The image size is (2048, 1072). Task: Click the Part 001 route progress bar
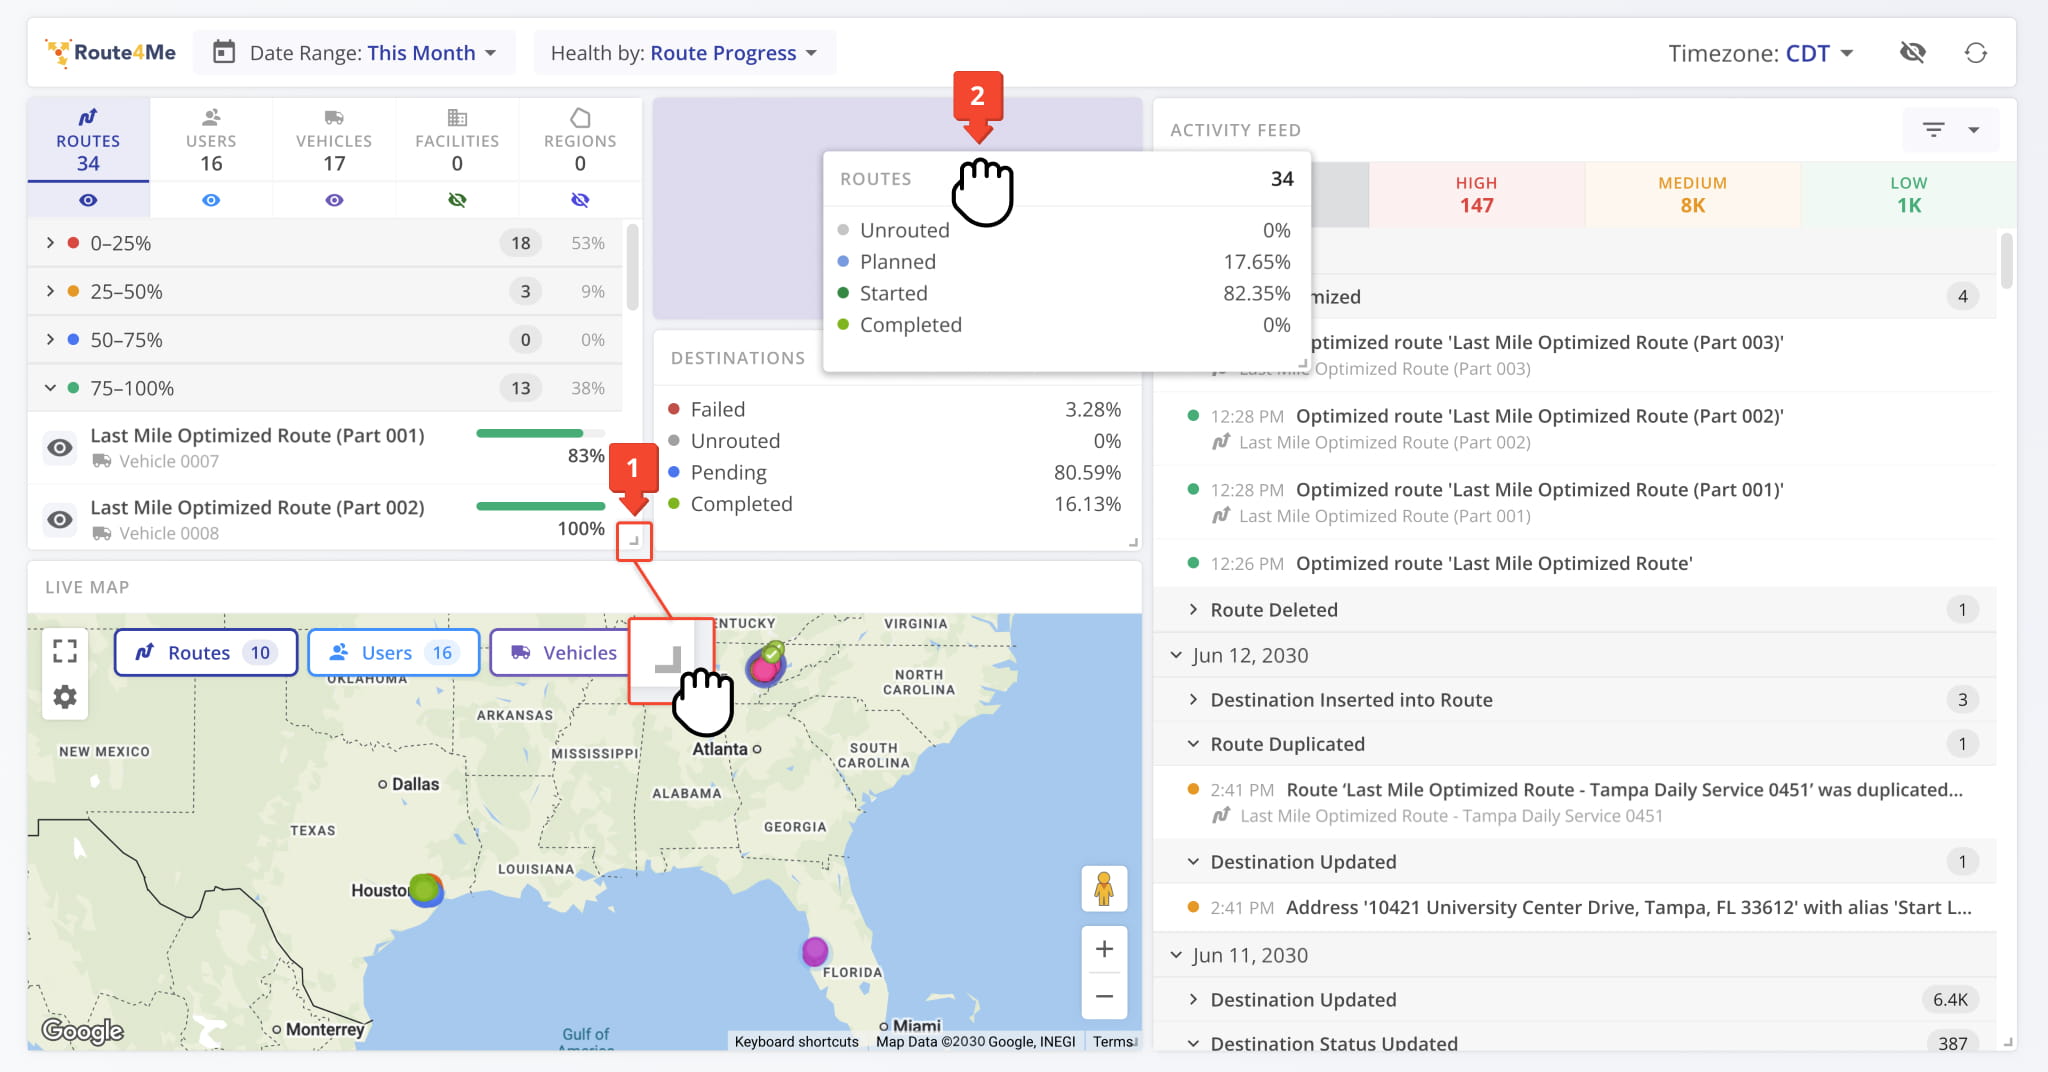pos(540,433)
